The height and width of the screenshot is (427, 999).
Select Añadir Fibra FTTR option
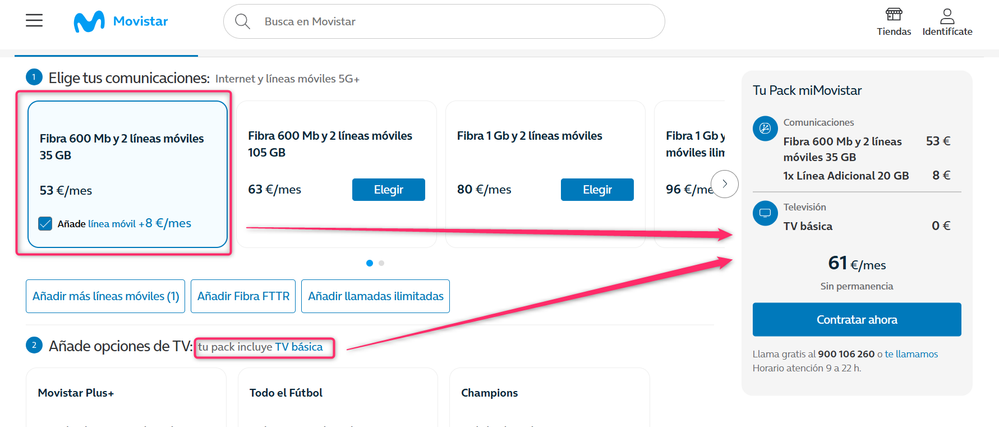pos(243,296)
